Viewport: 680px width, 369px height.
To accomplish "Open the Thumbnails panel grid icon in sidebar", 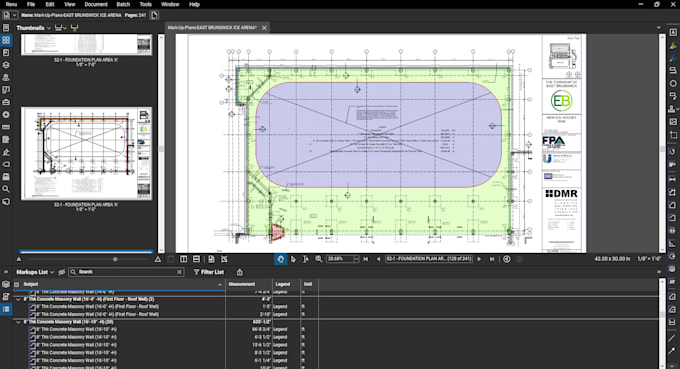I will (6, 40).
